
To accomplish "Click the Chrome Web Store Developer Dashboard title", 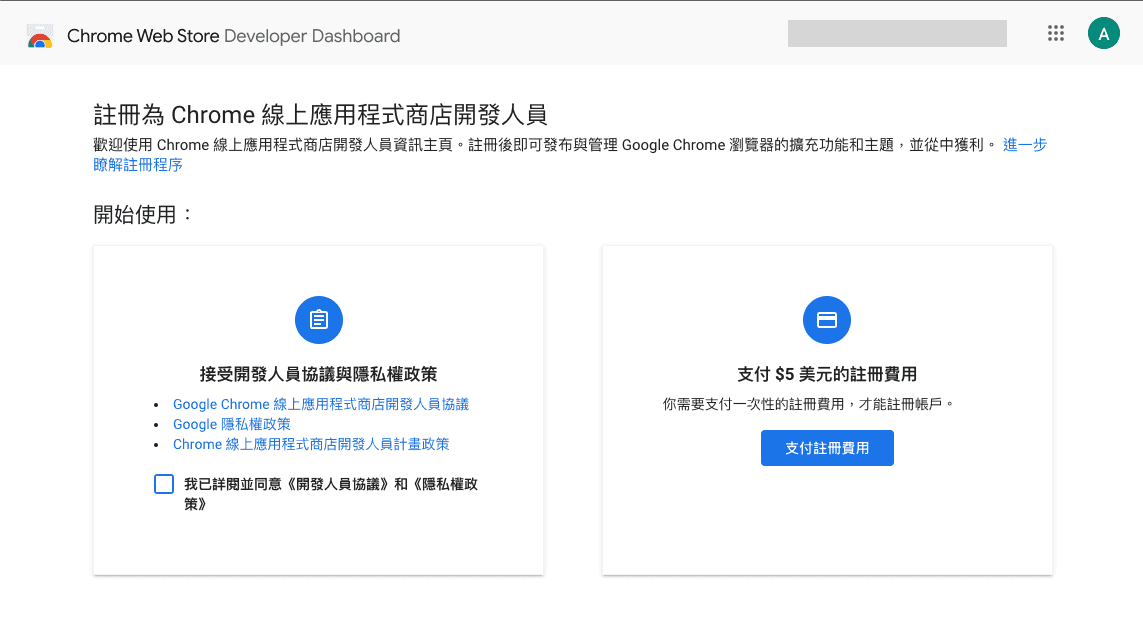I will click(x=233, y=36).
